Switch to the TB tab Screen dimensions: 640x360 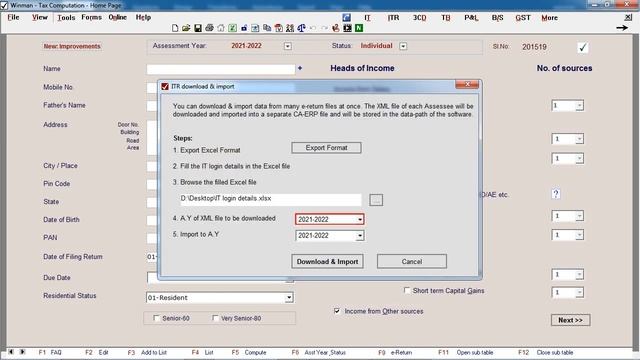(x=446, y=18)
